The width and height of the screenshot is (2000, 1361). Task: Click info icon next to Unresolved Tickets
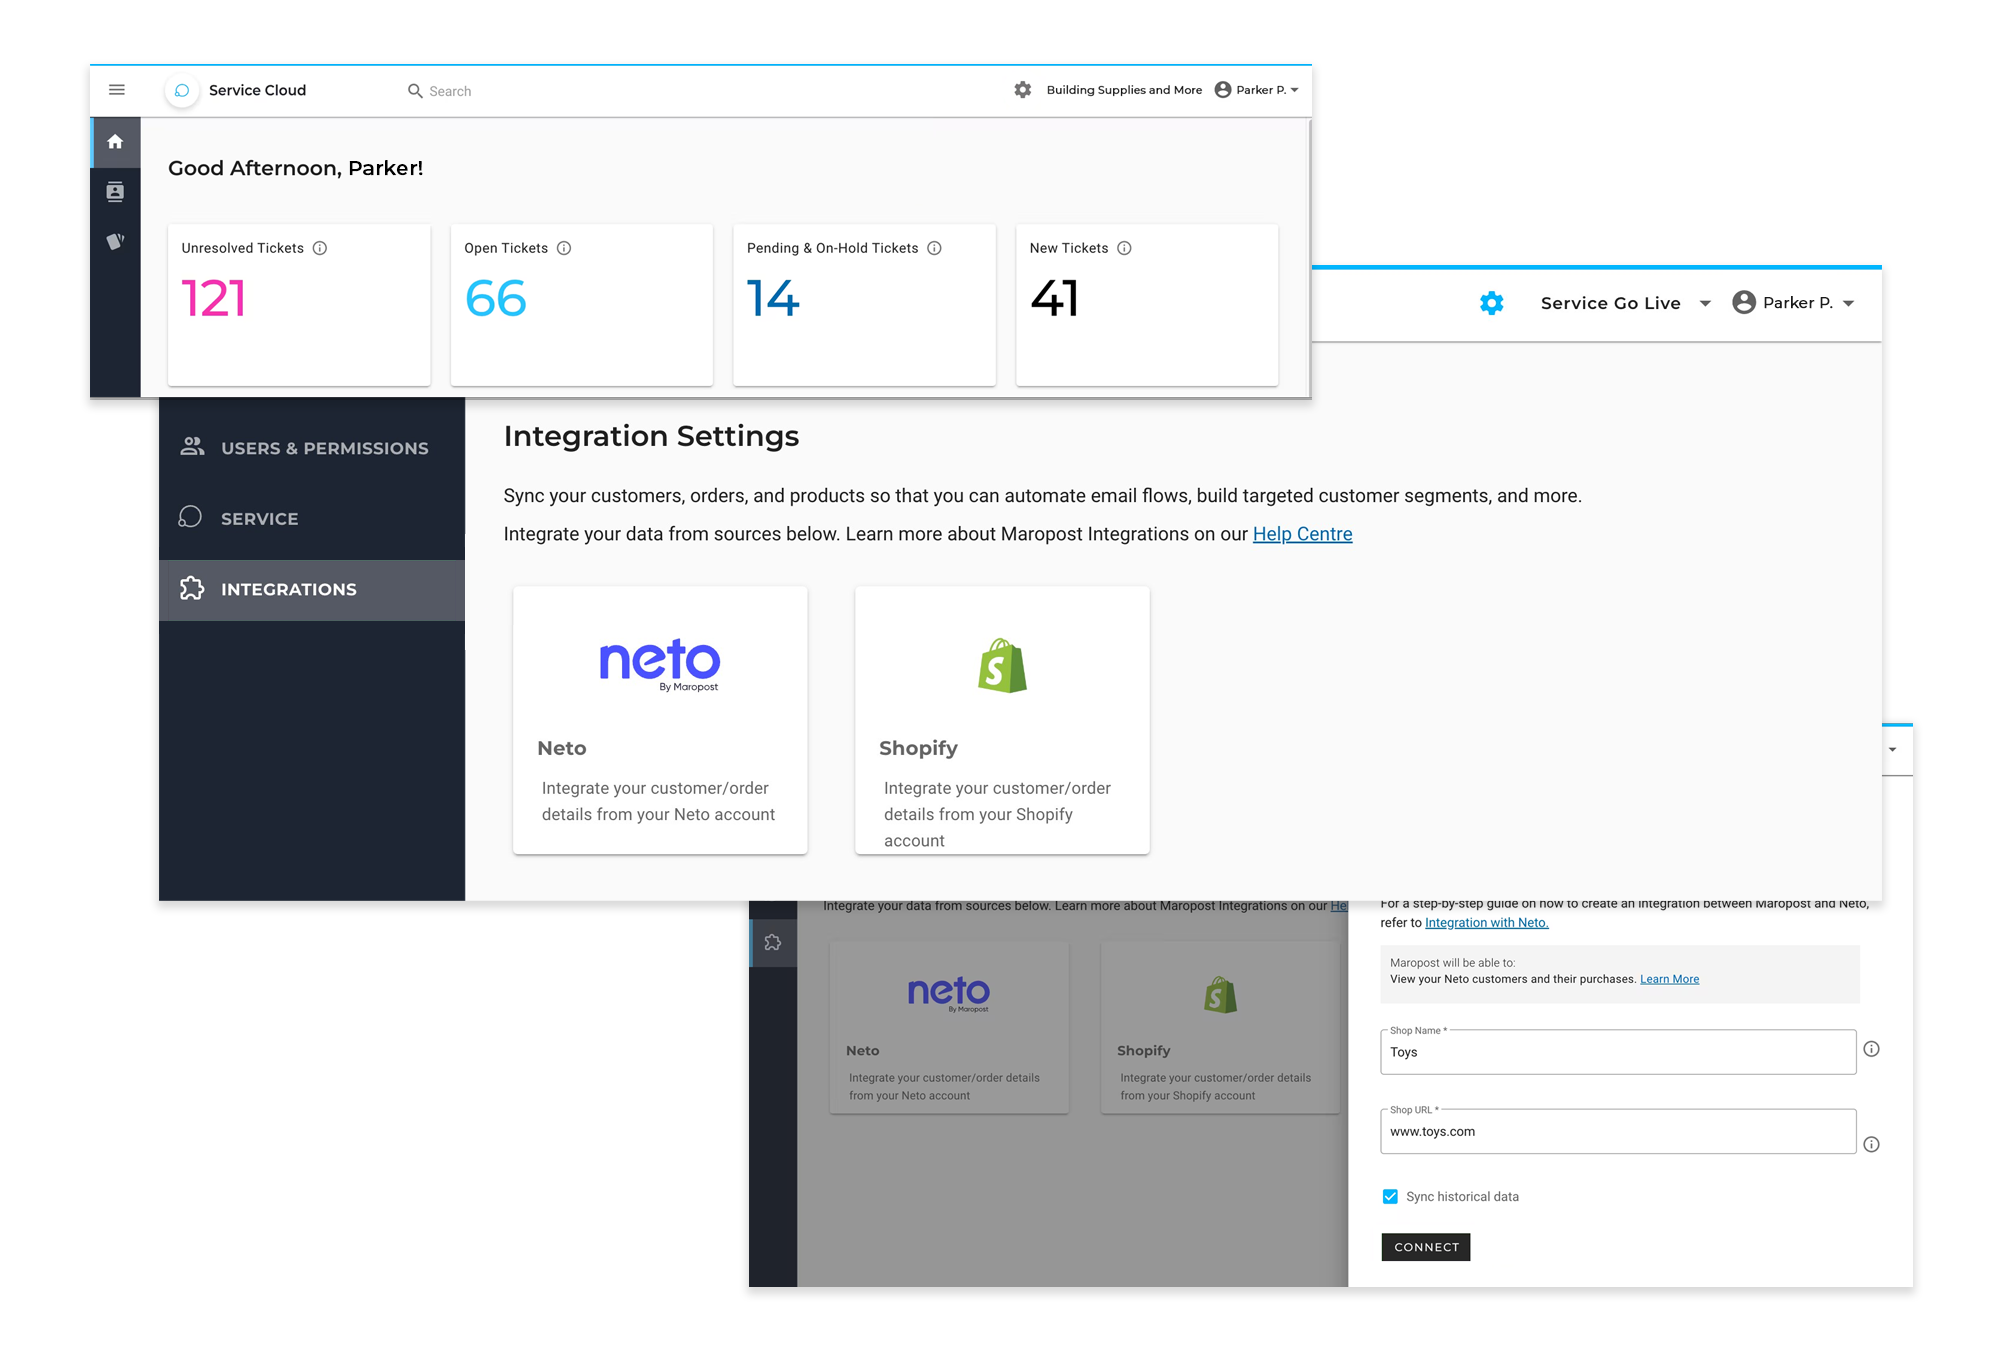pyautogui.click(x=320, y=248)
